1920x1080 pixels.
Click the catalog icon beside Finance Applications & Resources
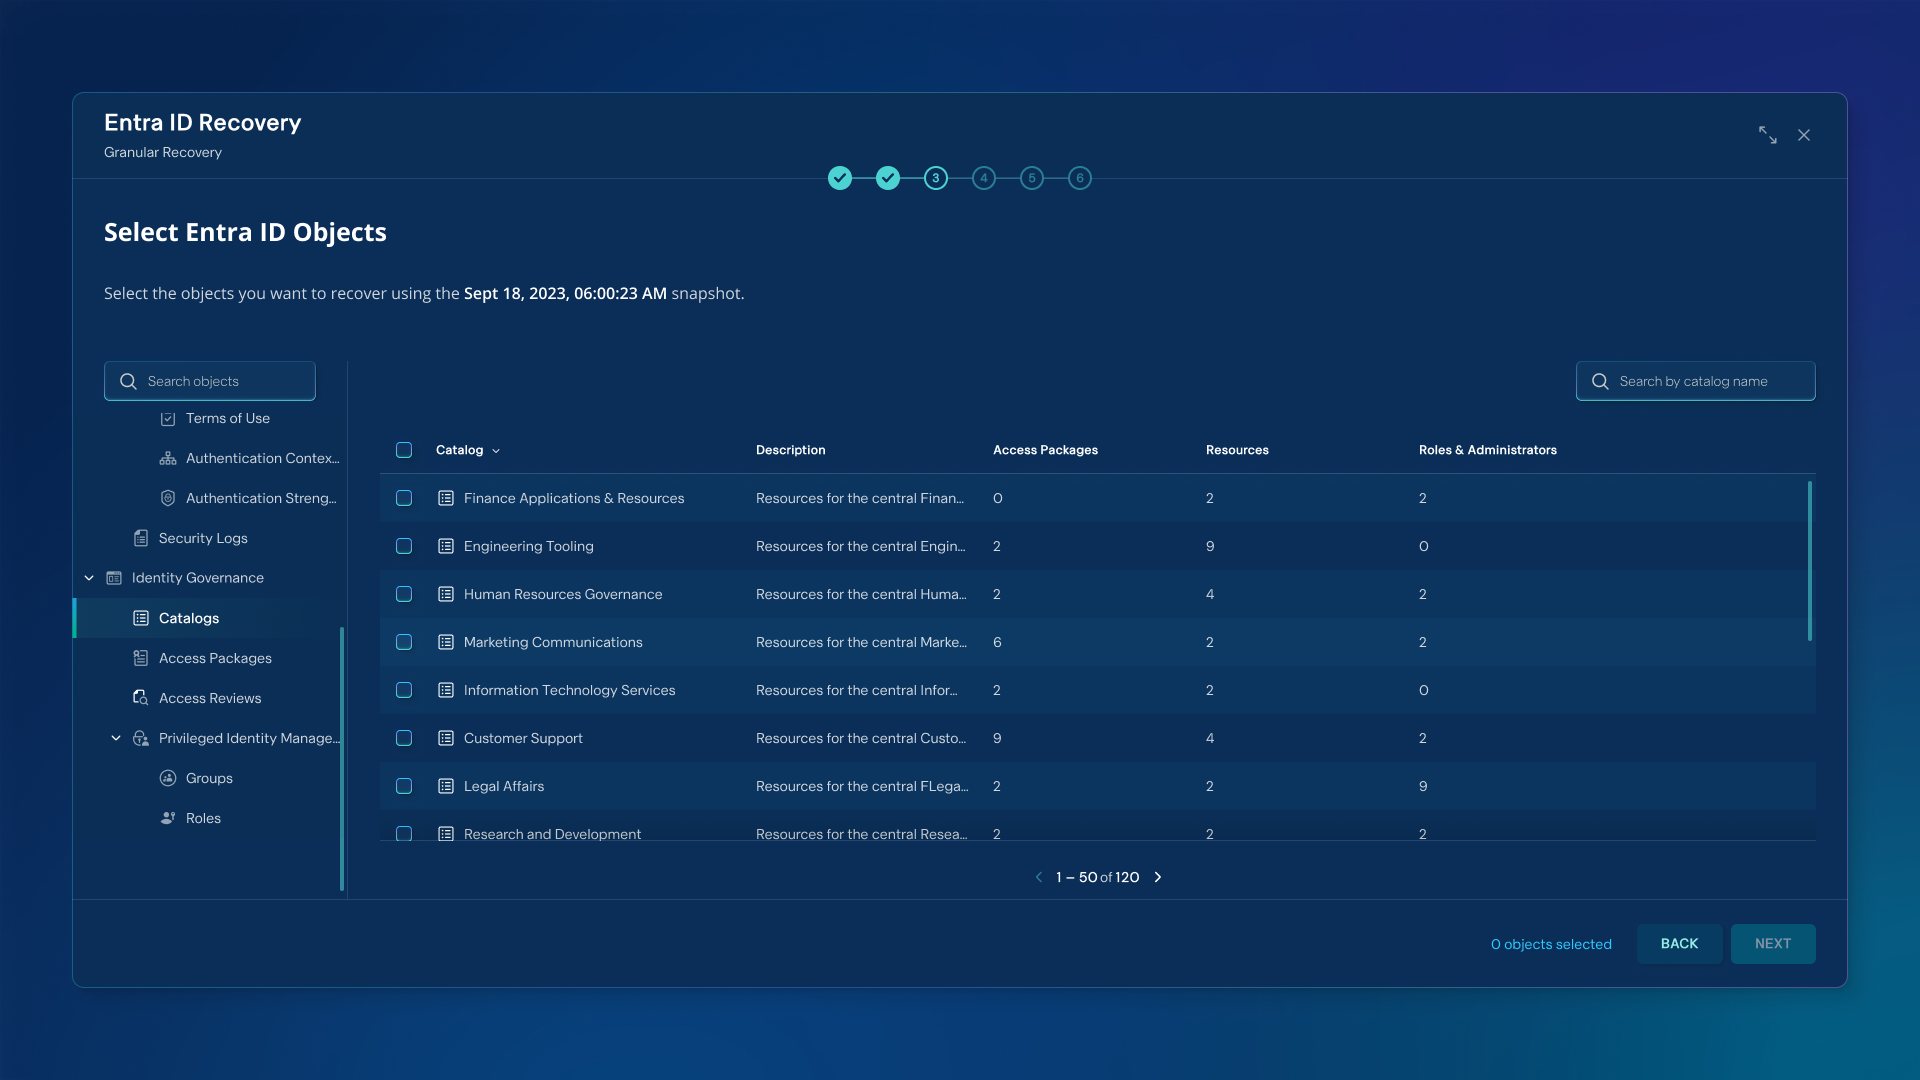pos(446,499)
